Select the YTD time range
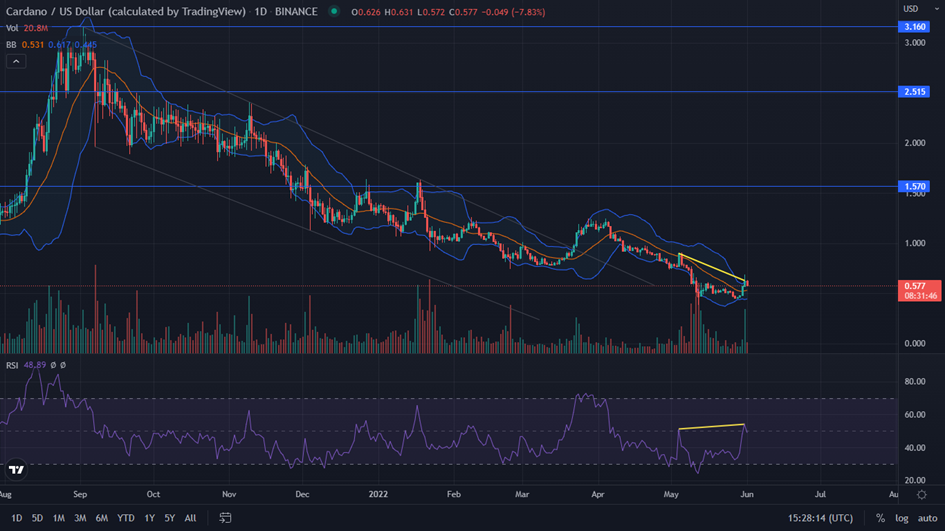The width and height of the screenshot is (945, 531). [x=125, y=518]
